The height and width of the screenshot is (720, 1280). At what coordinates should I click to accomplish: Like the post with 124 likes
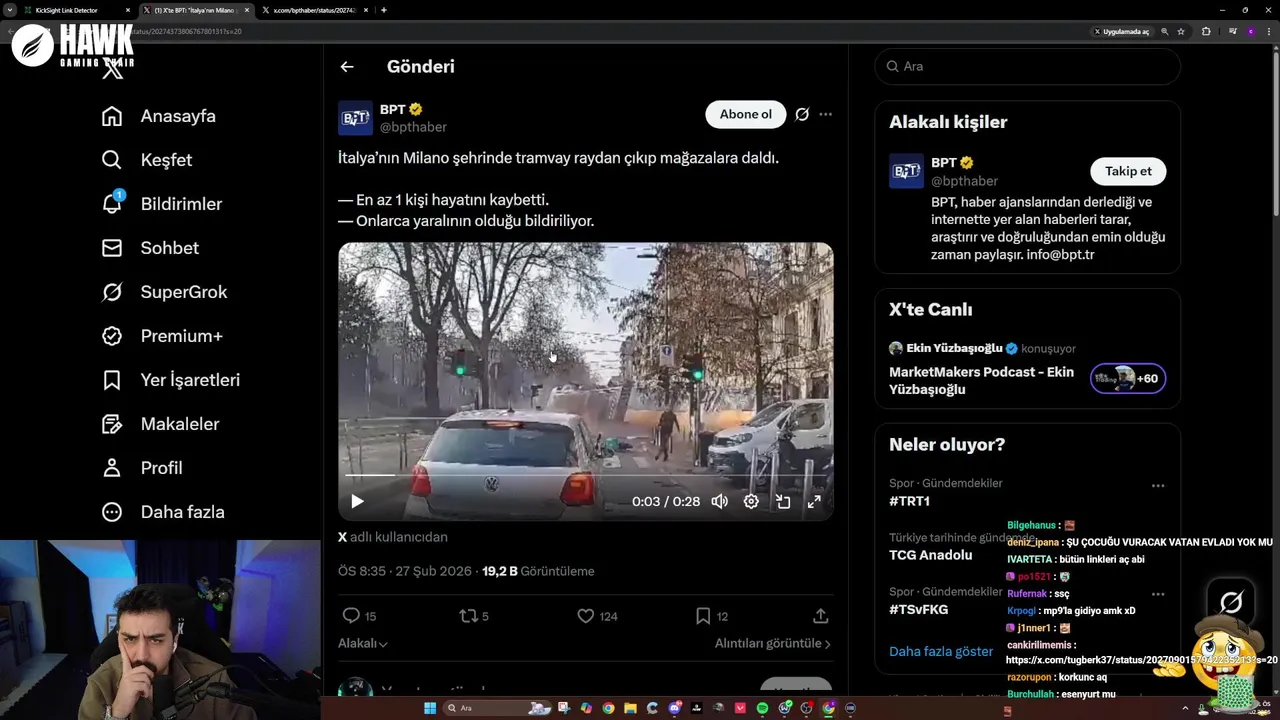pyautogui.click(x=598, y=616)
